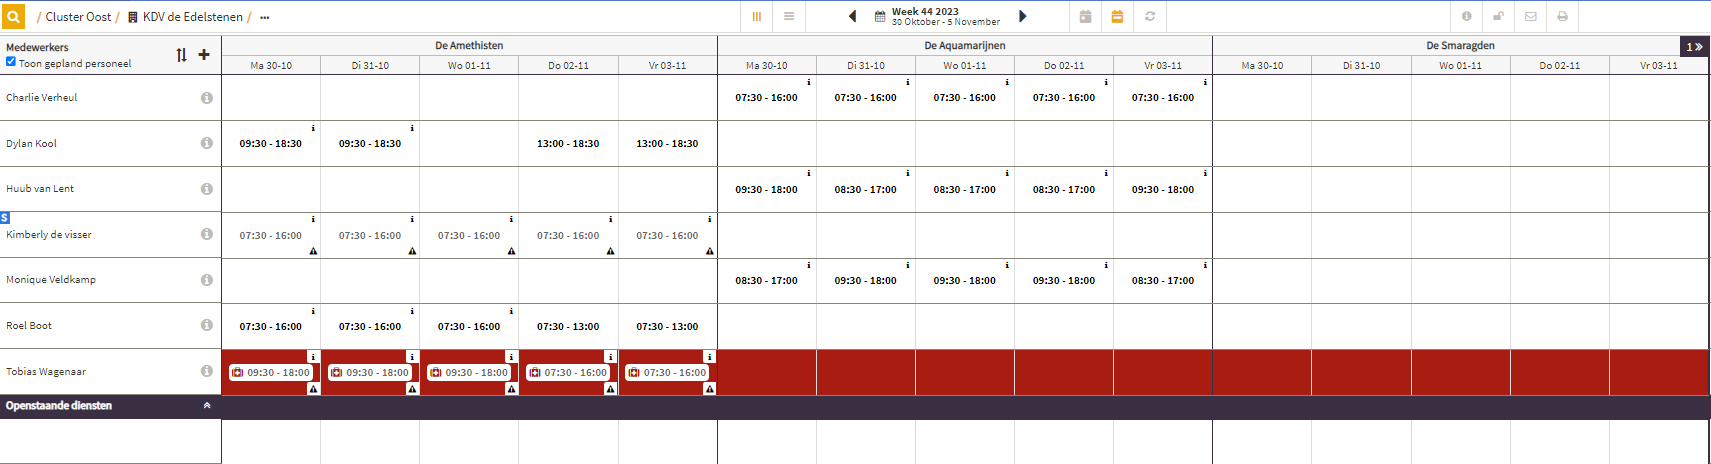1711x464 pixels.
Task: Select Dylan Kool's Thursday 13:00 - 18:30 shift
Action: pyautogui.click(x=568, y=144)
